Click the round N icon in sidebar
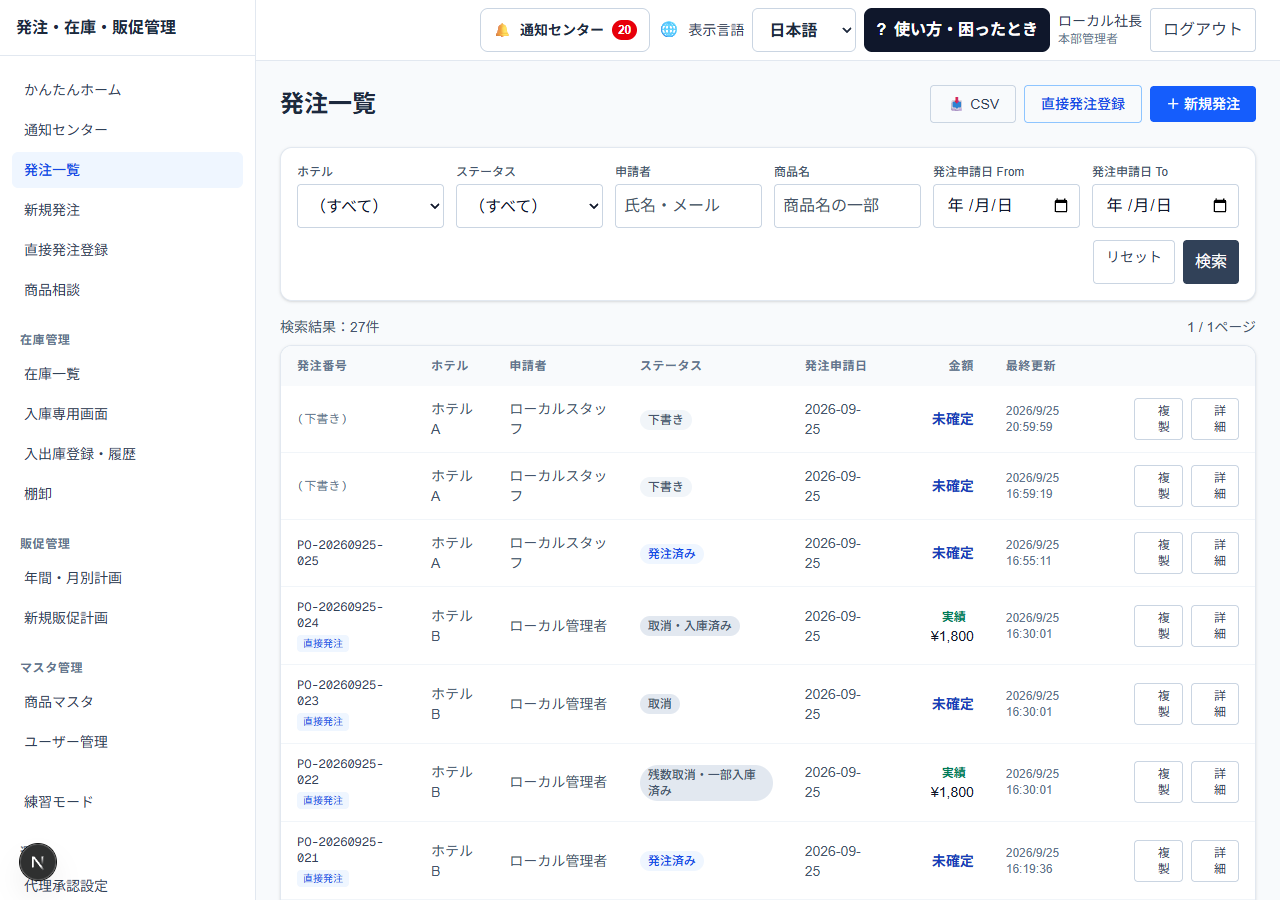The height and width of the screenshot is (900, 1280). [38, 861]
